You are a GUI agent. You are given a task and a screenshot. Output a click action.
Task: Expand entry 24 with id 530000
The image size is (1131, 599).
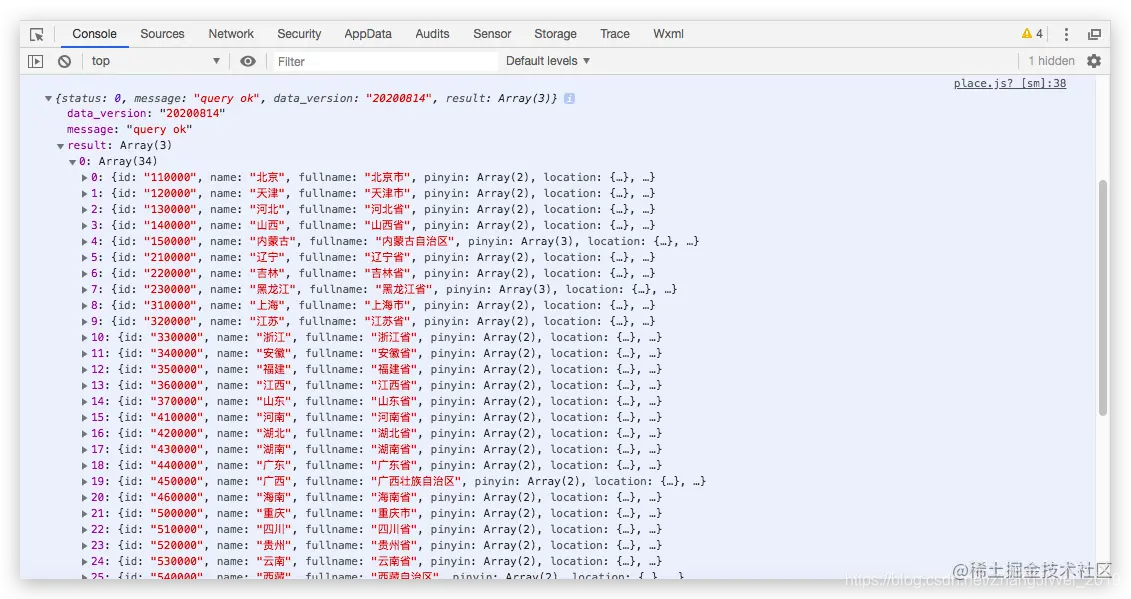tap(84, 561)
